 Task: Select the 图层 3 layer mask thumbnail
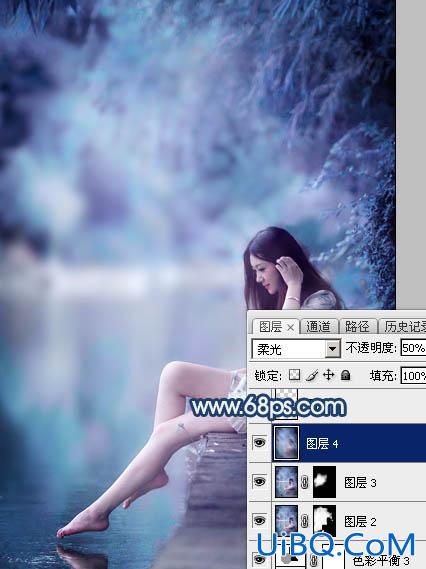point(324,482)
